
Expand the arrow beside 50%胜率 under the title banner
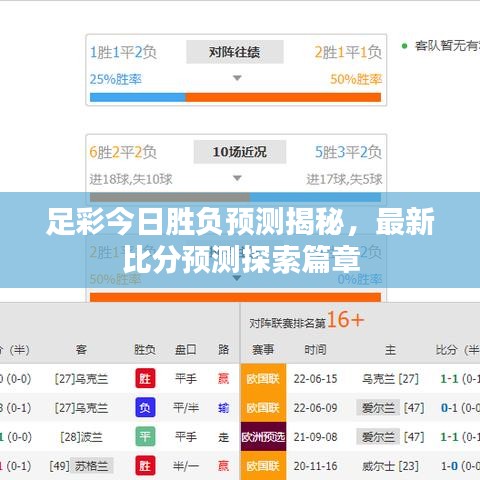click(237, 278)
